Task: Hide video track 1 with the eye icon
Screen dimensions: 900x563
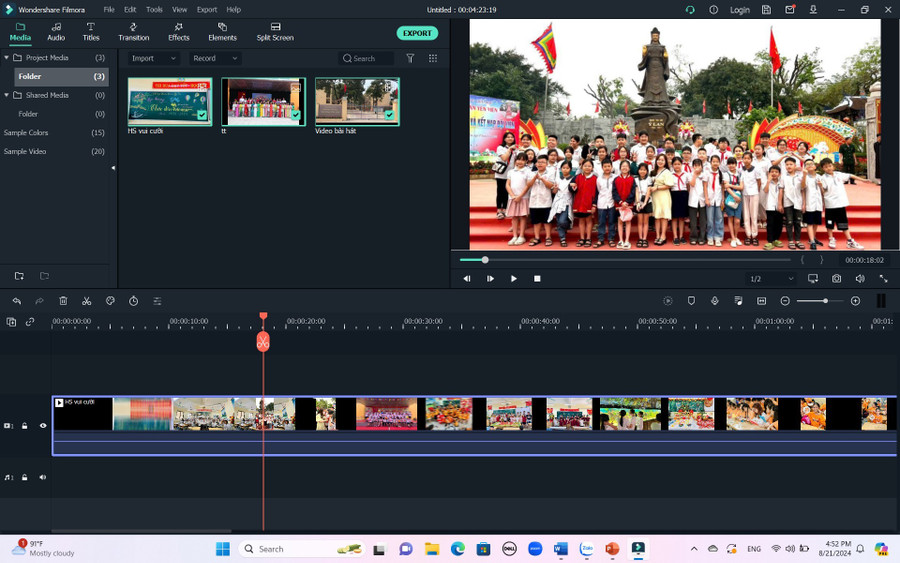Action: (x=43, y=426)
